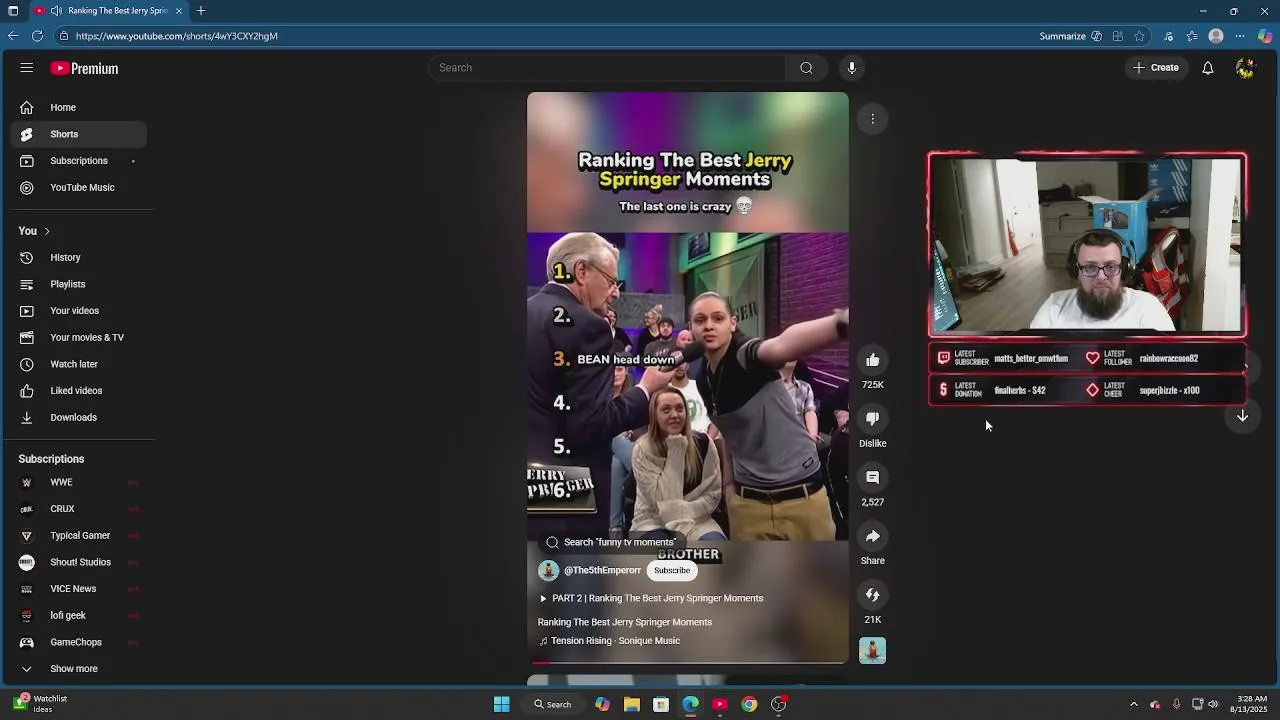Open the comments showing 2,527
The height and width of the screenshot is (720, 1280).
873,478
